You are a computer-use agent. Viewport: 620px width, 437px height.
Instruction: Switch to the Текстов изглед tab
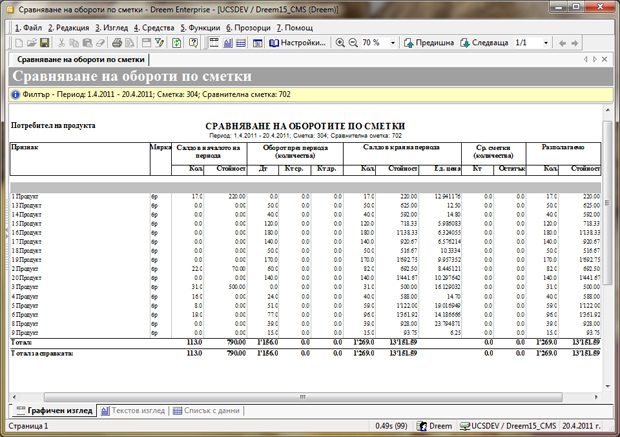(133, 411)
